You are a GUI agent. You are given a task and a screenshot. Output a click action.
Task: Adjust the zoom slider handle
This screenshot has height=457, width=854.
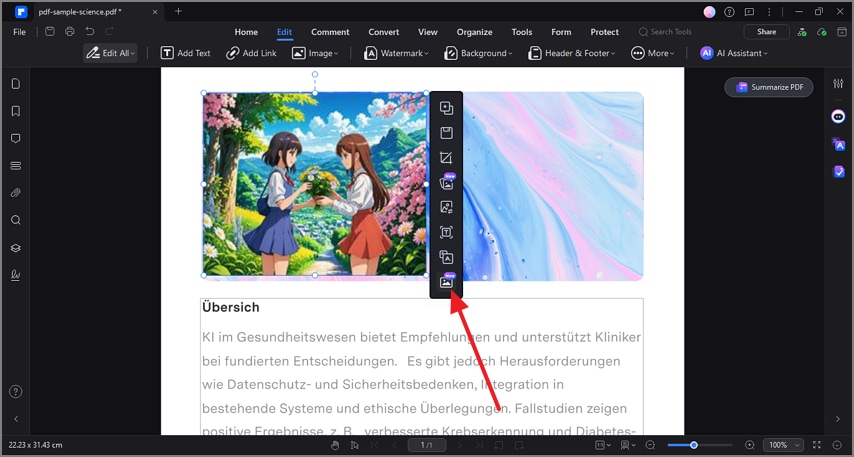[693, 445]
